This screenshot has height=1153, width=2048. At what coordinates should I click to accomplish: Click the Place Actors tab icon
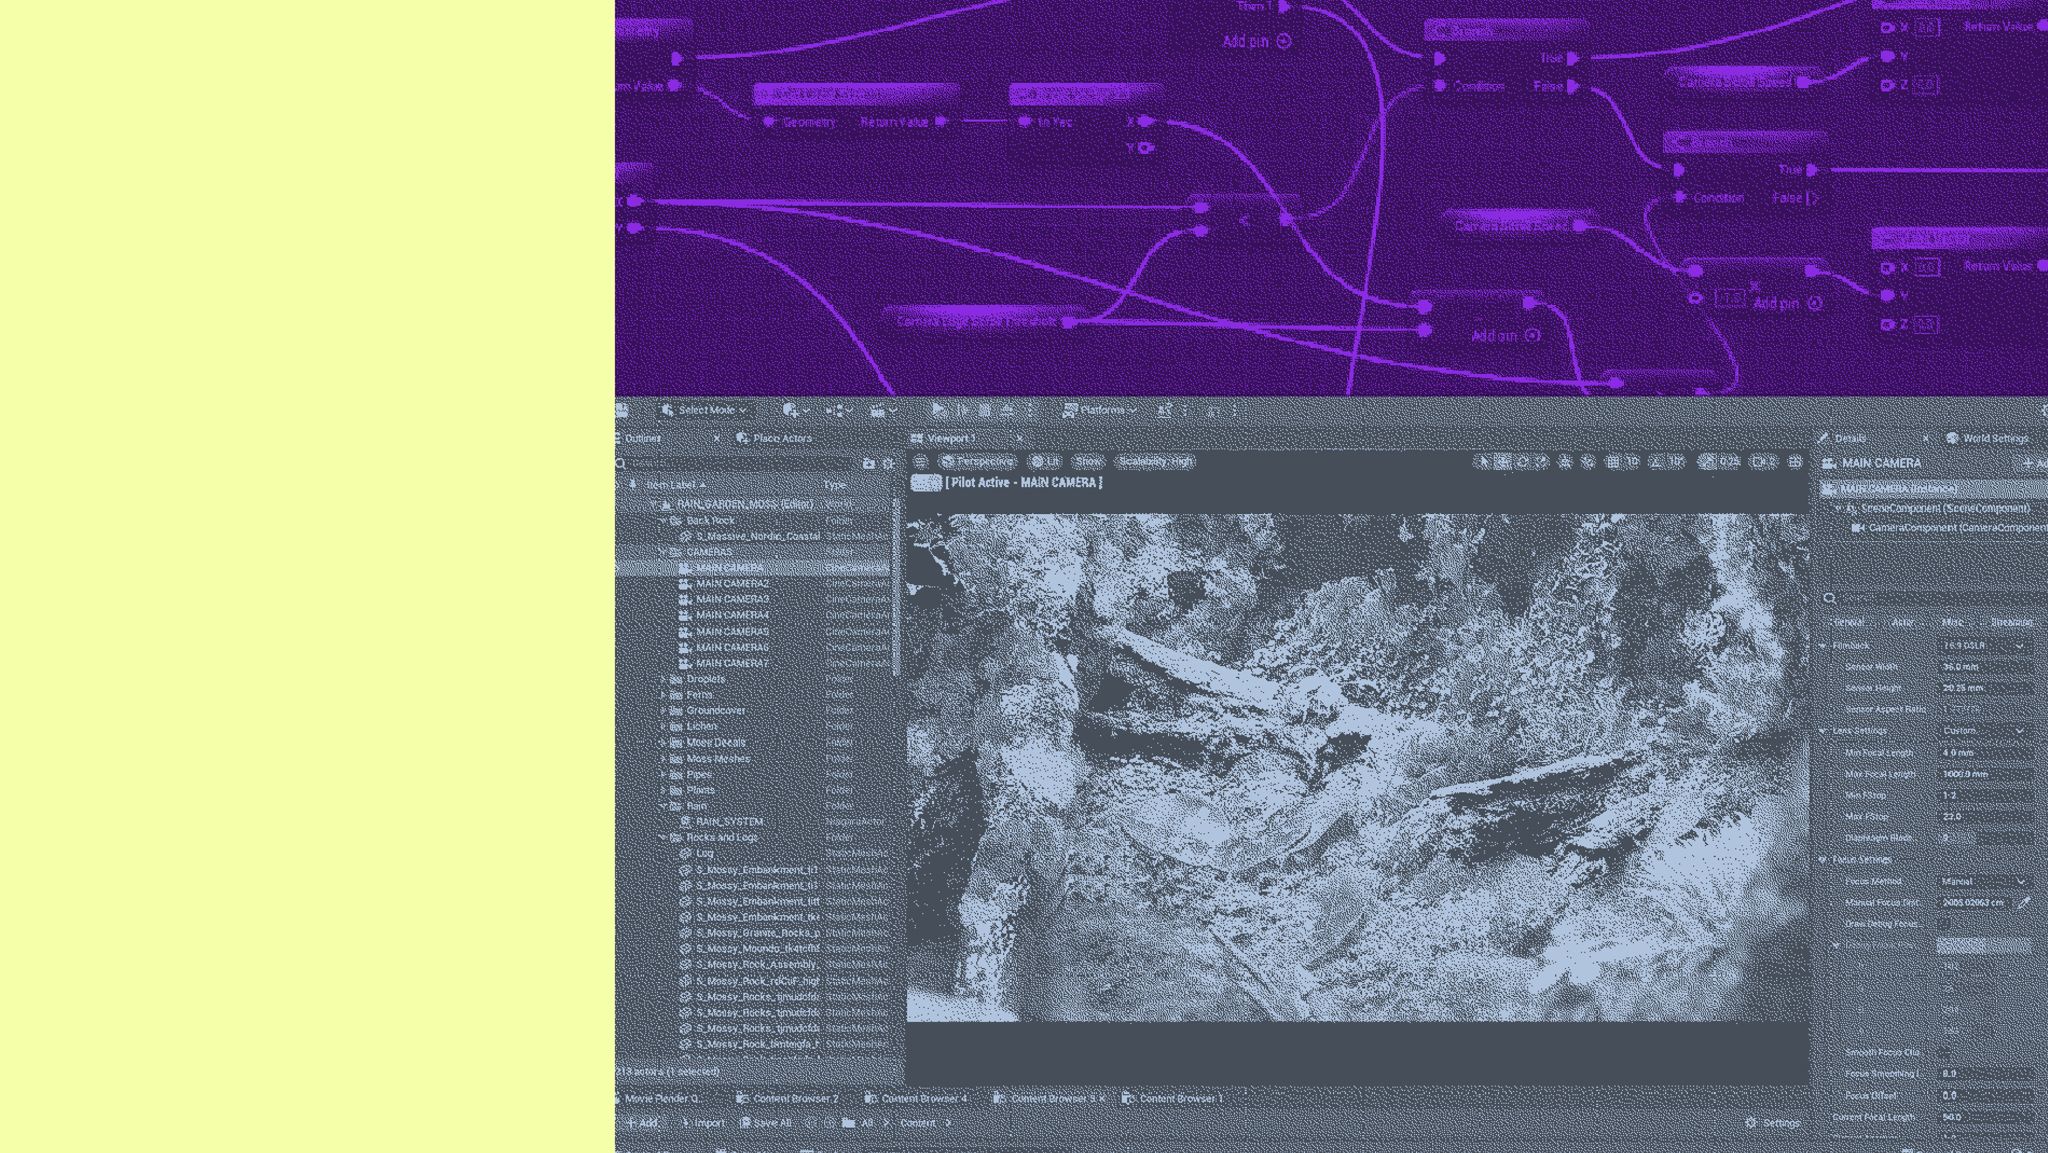pos(742,439)
